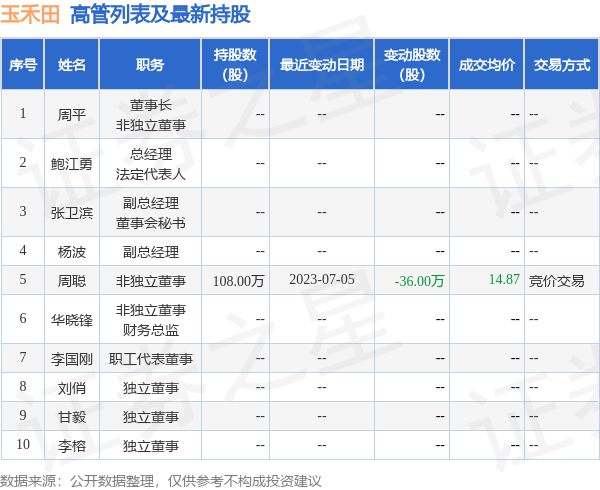Screen dimensions: 600x490
Task: Click row number 3
Action: pos(23,212)
